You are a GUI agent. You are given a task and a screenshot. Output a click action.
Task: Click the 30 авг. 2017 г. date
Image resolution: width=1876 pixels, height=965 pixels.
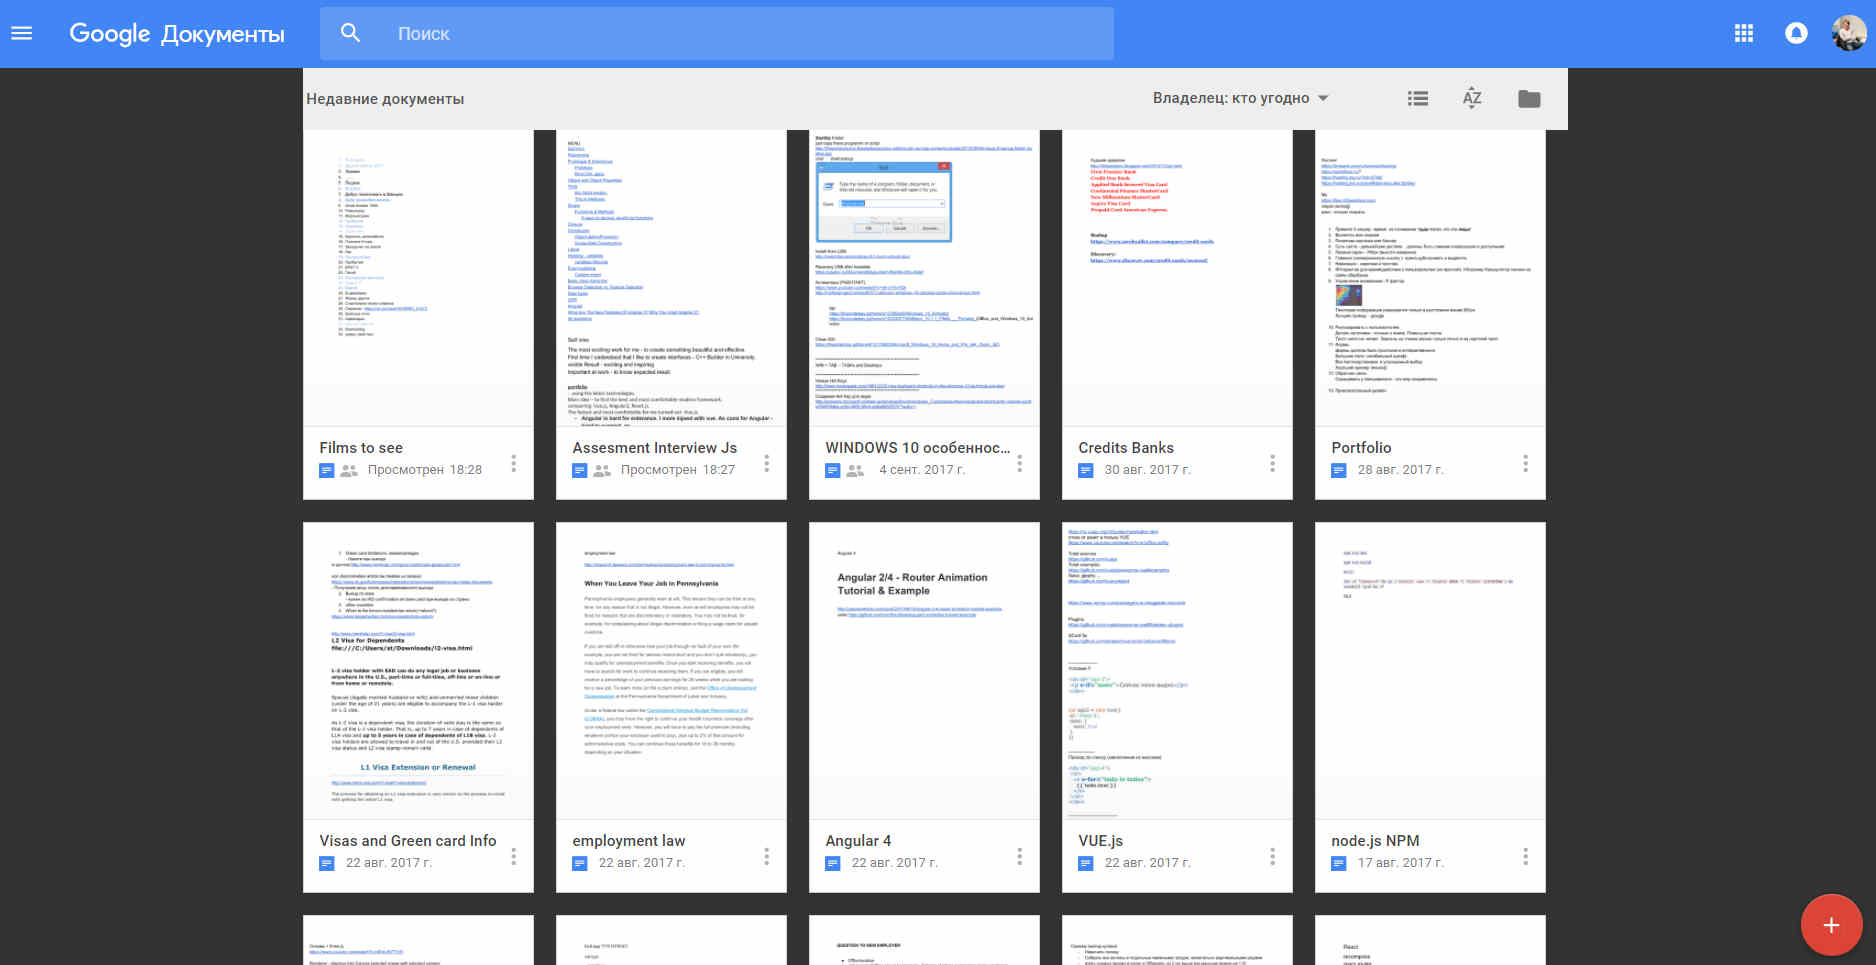[x=1147, y=470]
